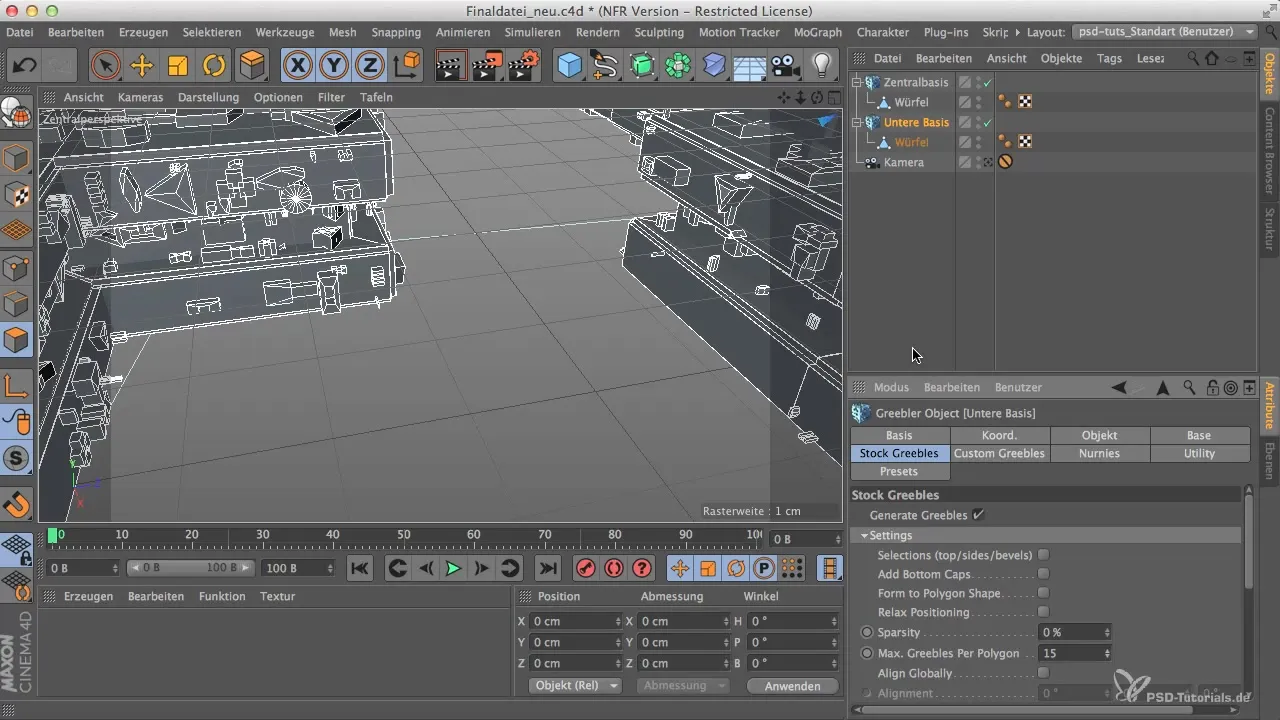The height and width of the screenshot is (720, 1280).
Task: Select the Kamera object
Action: 904,162
